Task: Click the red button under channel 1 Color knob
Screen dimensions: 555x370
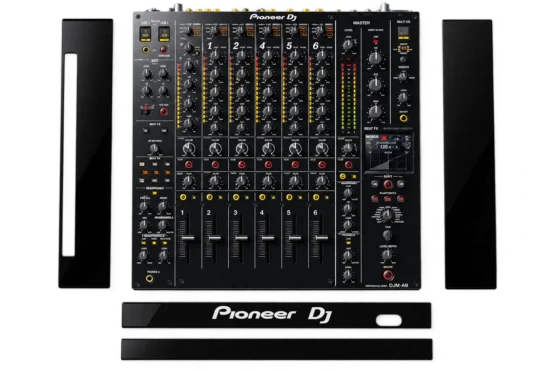Action: pyautogui.click(x=189, y=165)
